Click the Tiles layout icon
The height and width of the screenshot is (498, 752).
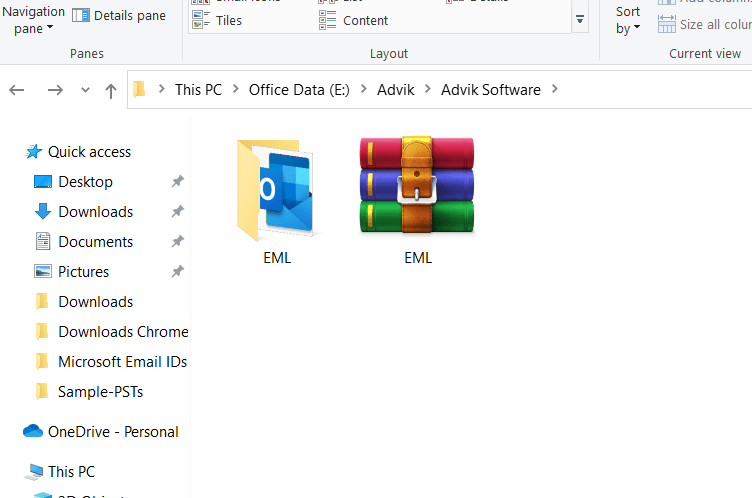click(200, 20)
